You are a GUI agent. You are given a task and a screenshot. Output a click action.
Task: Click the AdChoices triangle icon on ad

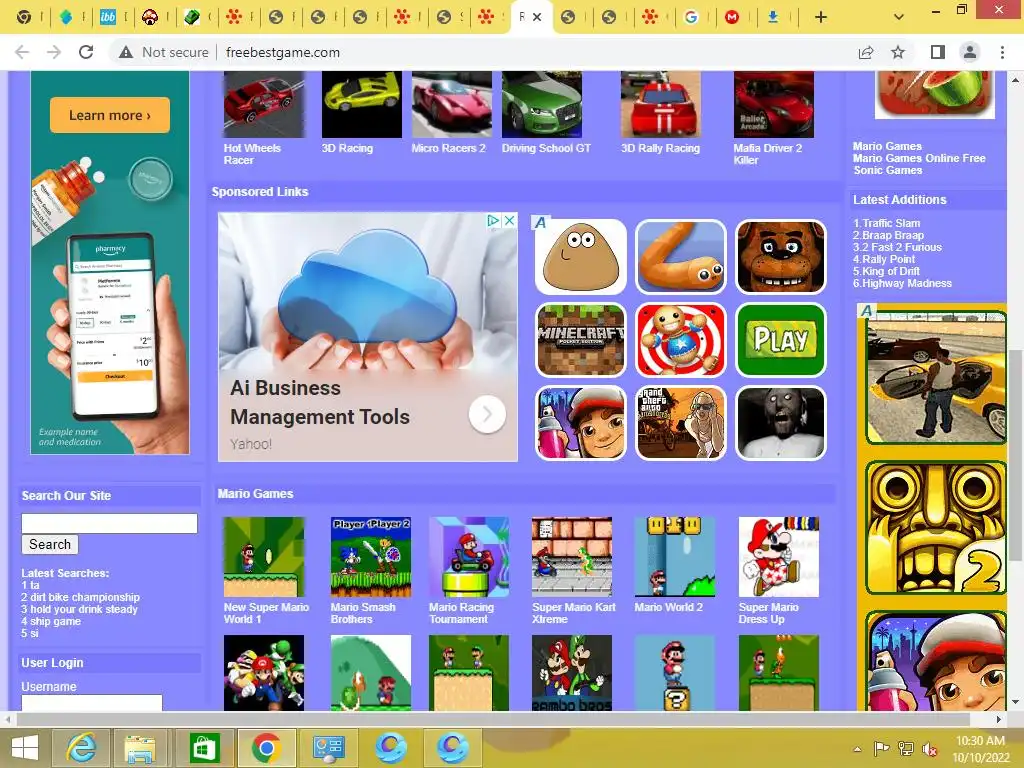coord(494,221)
